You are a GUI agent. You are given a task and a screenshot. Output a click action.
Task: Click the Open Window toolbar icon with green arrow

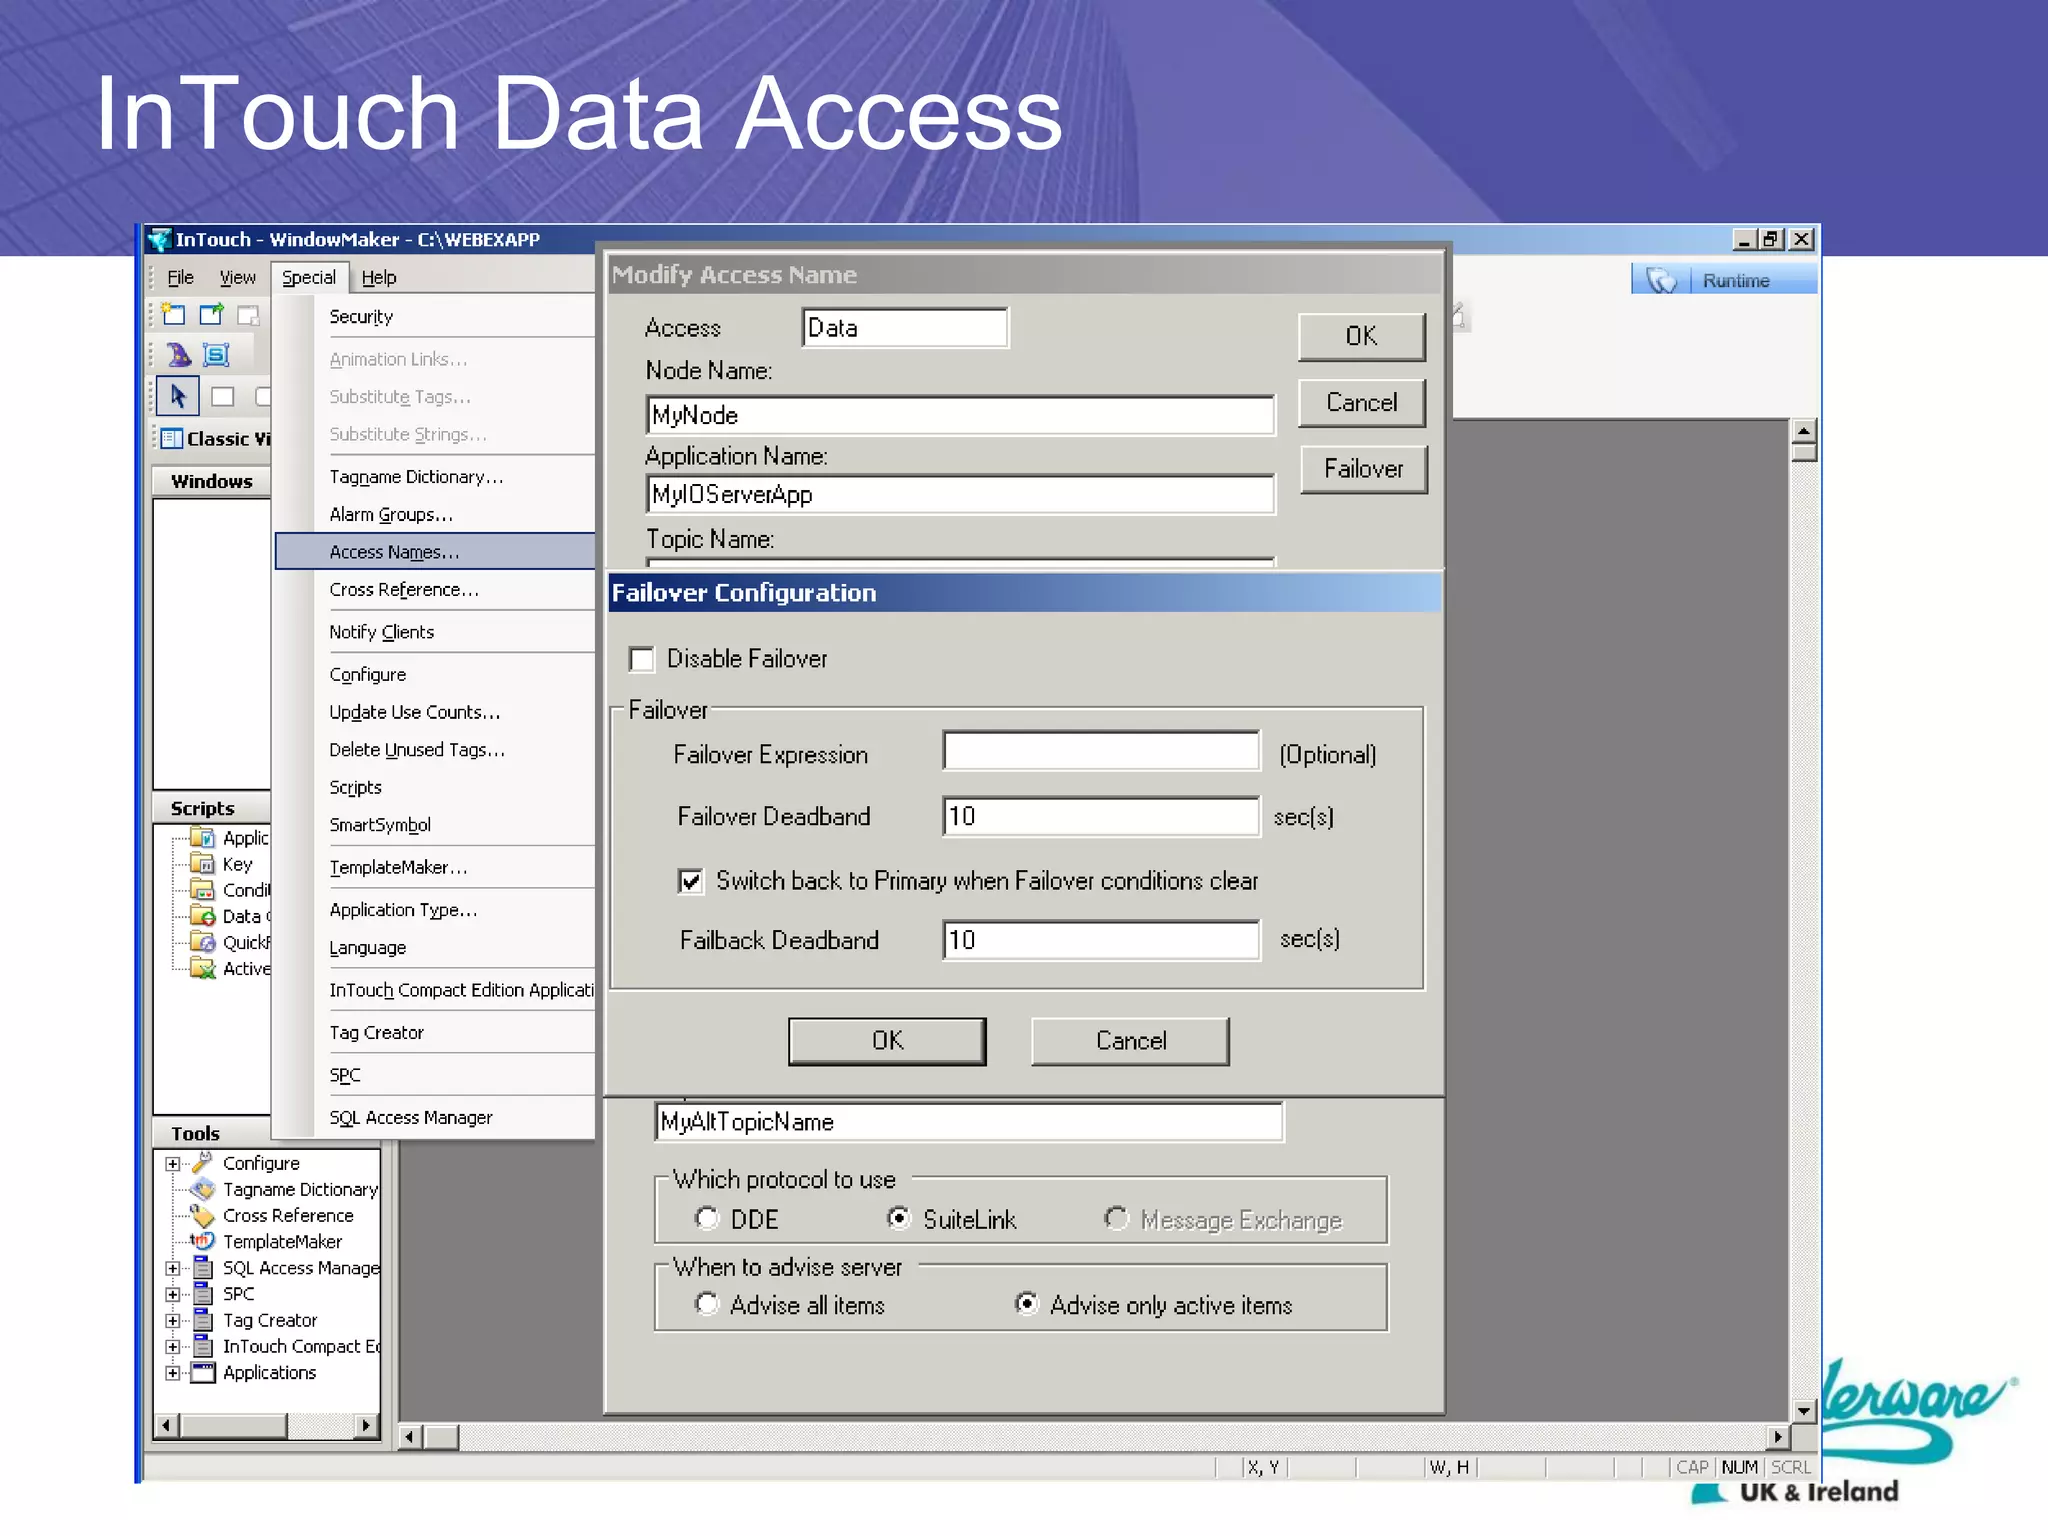tap(211, 315)
